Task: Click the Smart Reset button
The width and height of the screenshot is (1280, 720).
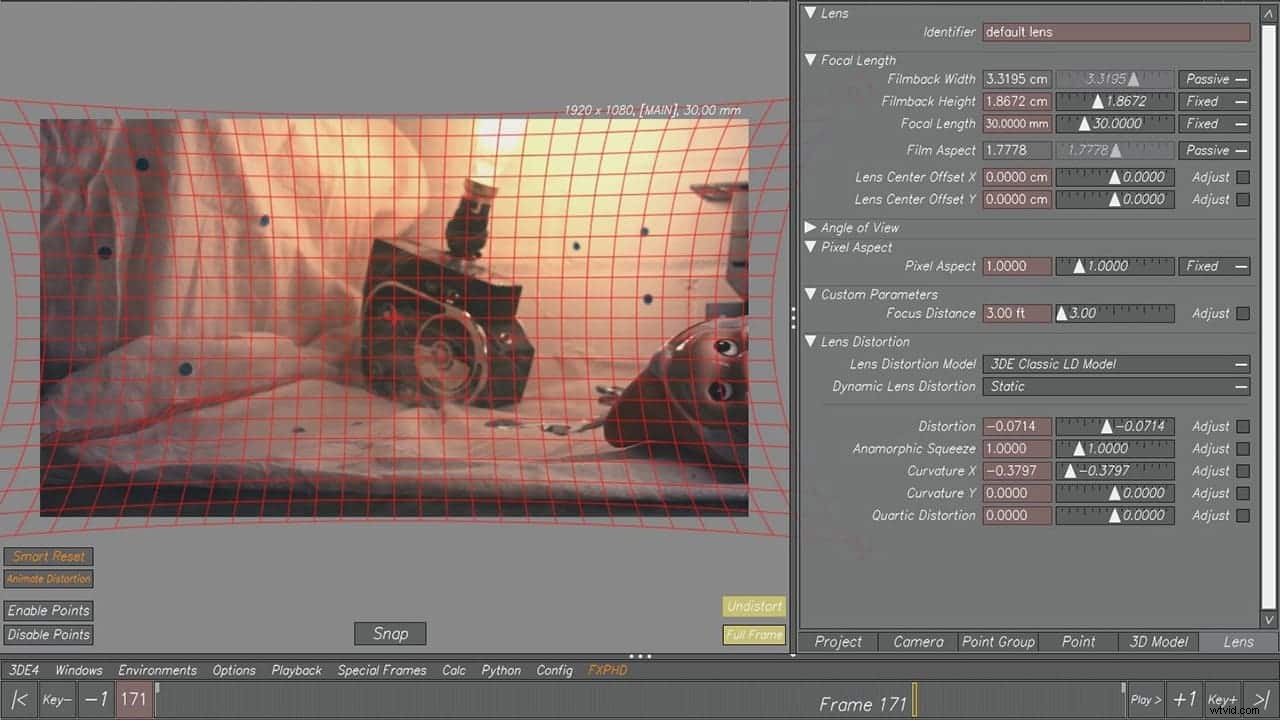Action: click(47, 556)
